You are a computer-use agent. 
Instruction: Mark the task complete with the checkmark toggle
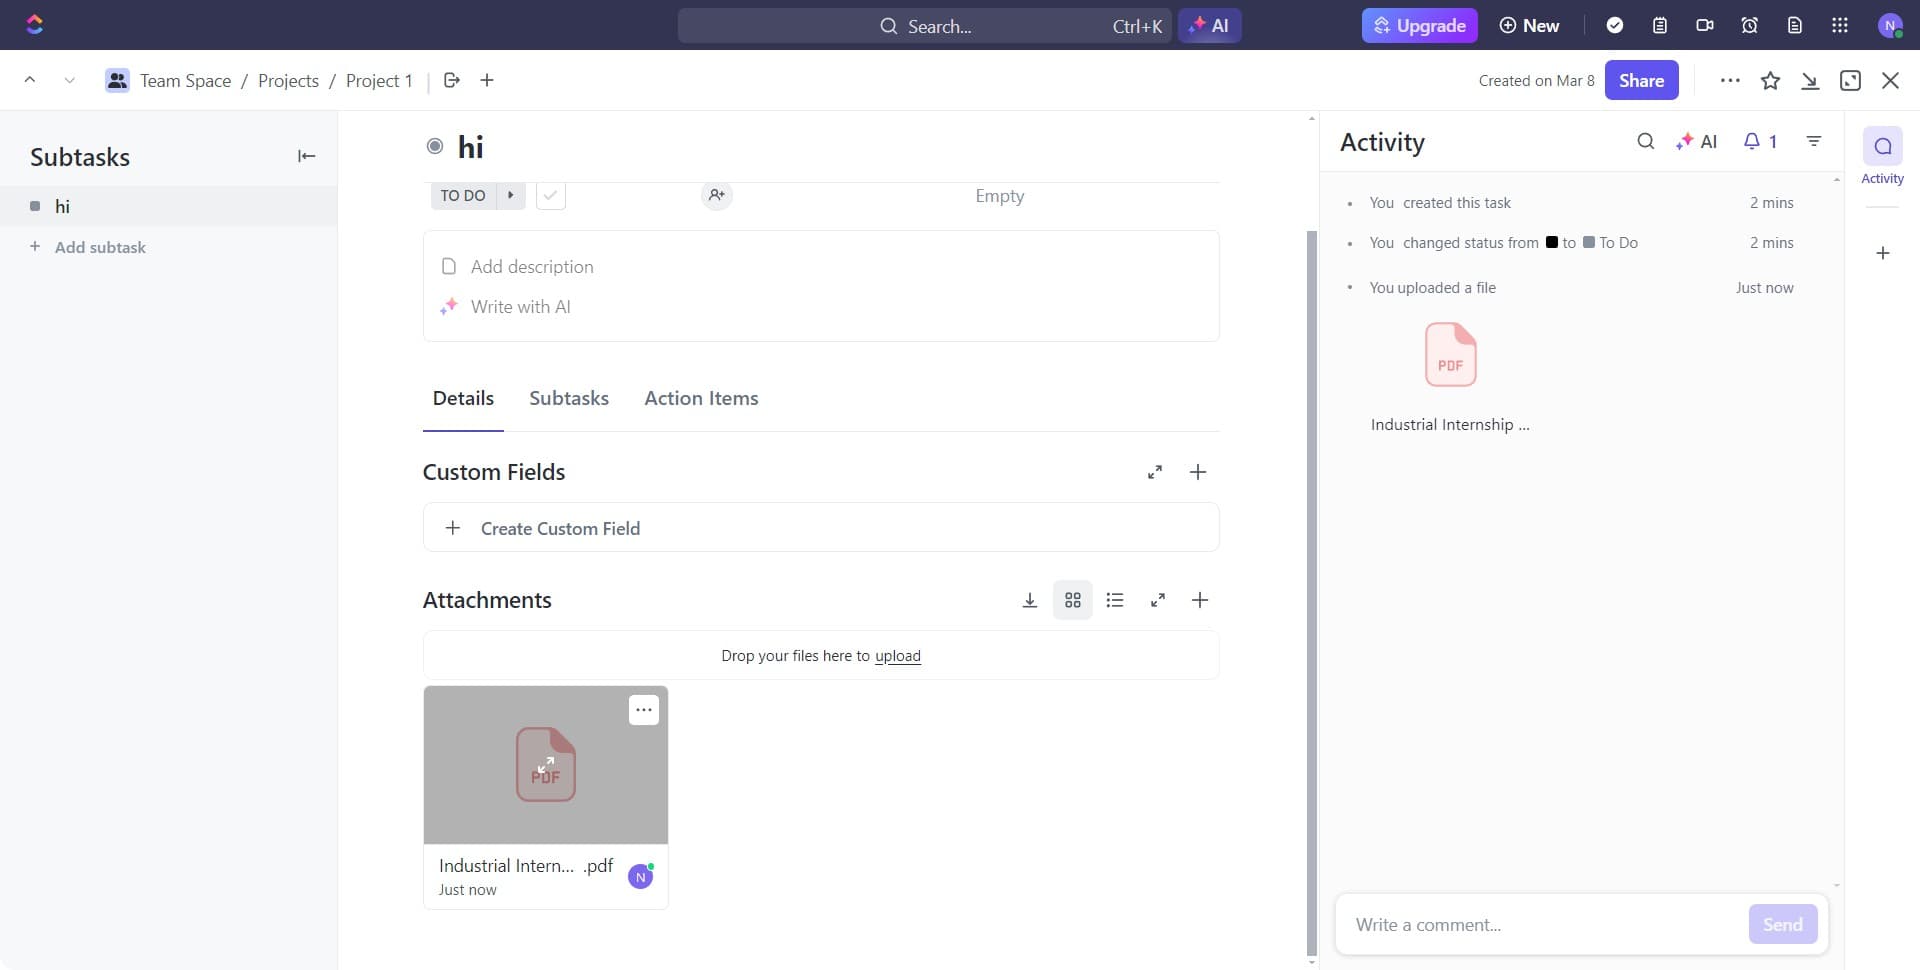551,195
